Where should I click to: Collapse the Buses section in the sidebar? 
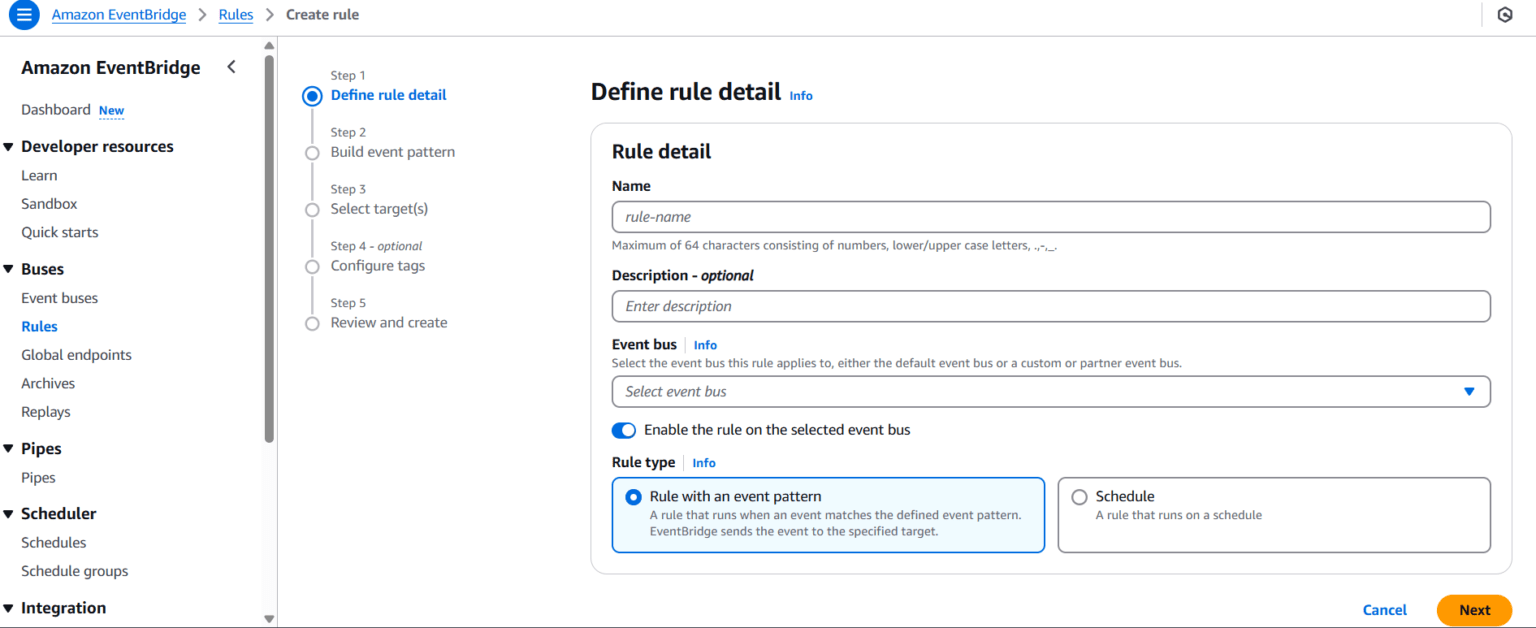pyautogui.click(x=9, y=268)
